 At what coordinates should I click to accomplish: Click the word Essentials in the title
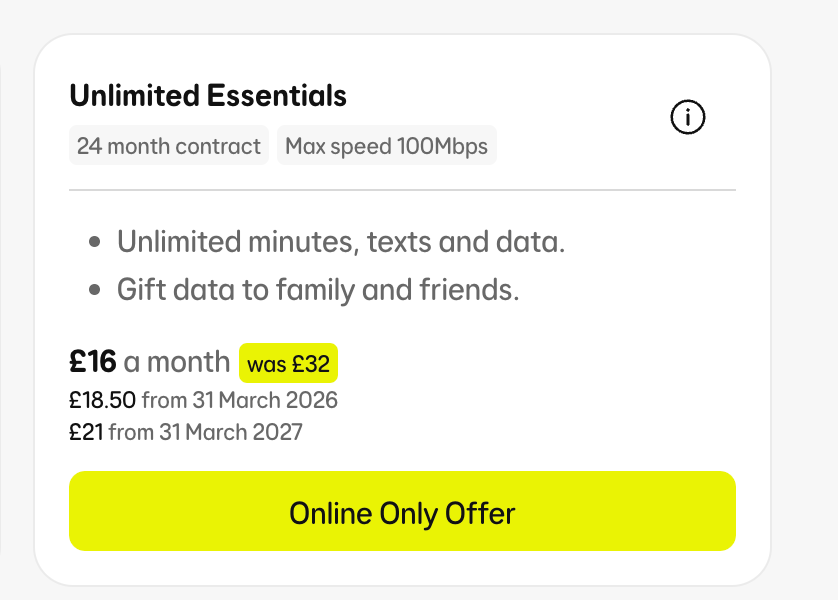[x=277, y=96]
